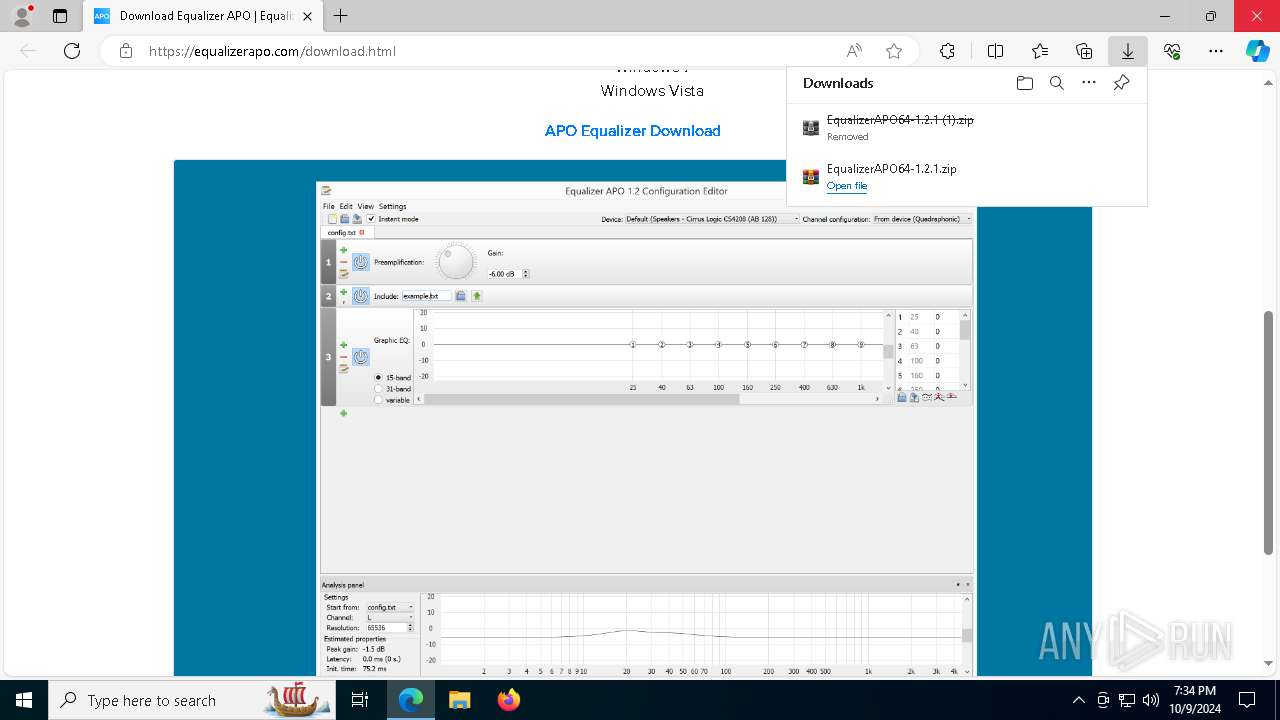This screenshot has height=720, width=1280.
Task: Select the EqualizerAPO64-1.2.1.zip download entry
Action: [966, 177]
